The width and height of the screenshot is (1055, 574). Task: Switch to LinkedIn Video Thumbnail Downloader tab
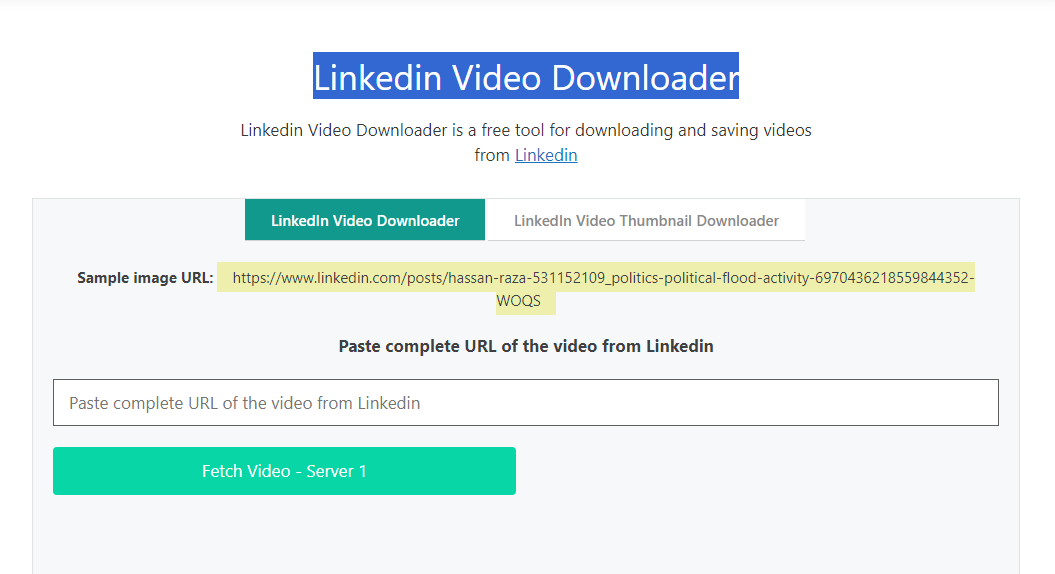pos(646,220)
